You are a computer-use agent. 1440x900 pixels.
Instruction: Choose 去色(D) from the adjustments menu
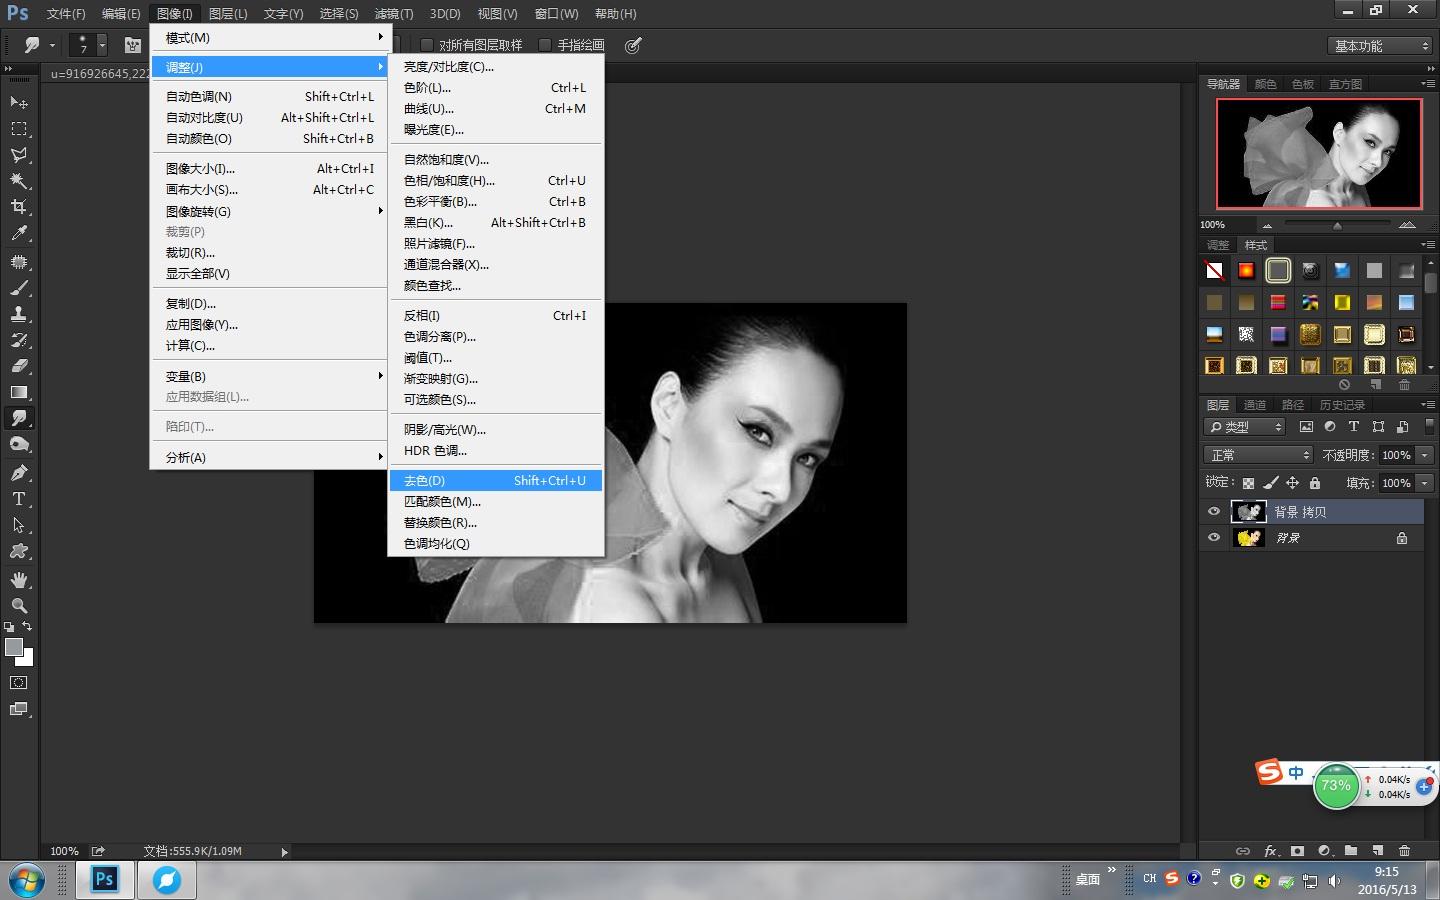[x=495, y=481]
